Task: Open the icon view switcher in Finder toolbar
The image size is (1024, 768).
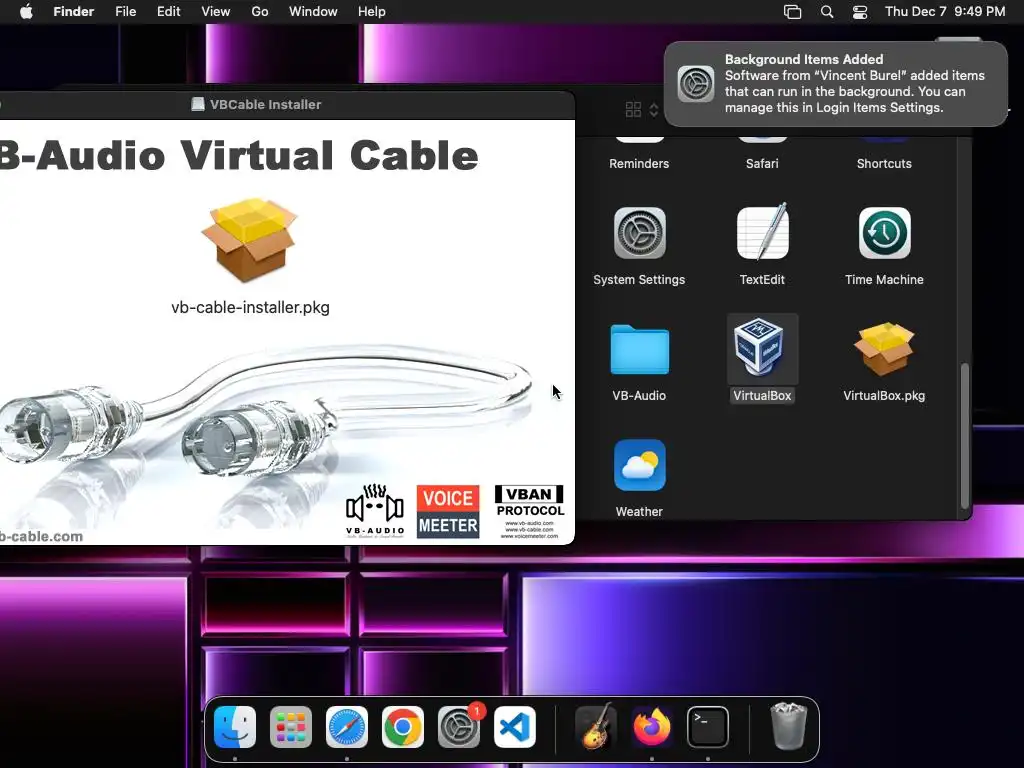Action: tap(641, 110)
